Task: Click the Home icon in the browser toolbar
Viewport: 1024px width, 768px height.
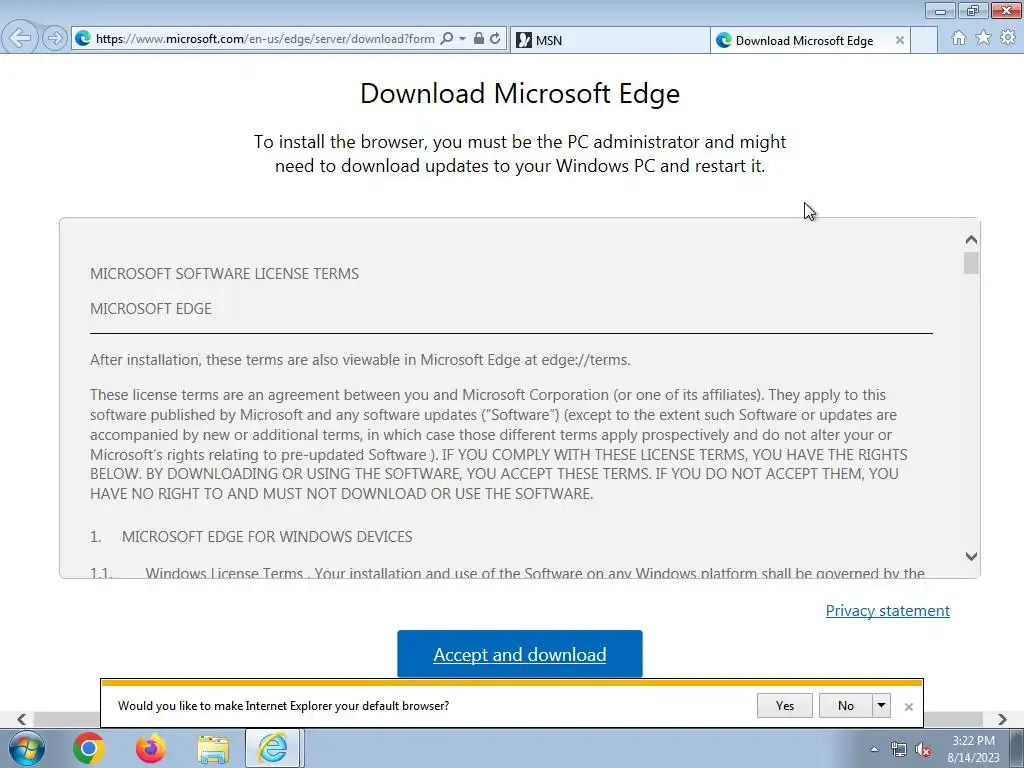Action: pyautogui.click(x=959, y=38)
